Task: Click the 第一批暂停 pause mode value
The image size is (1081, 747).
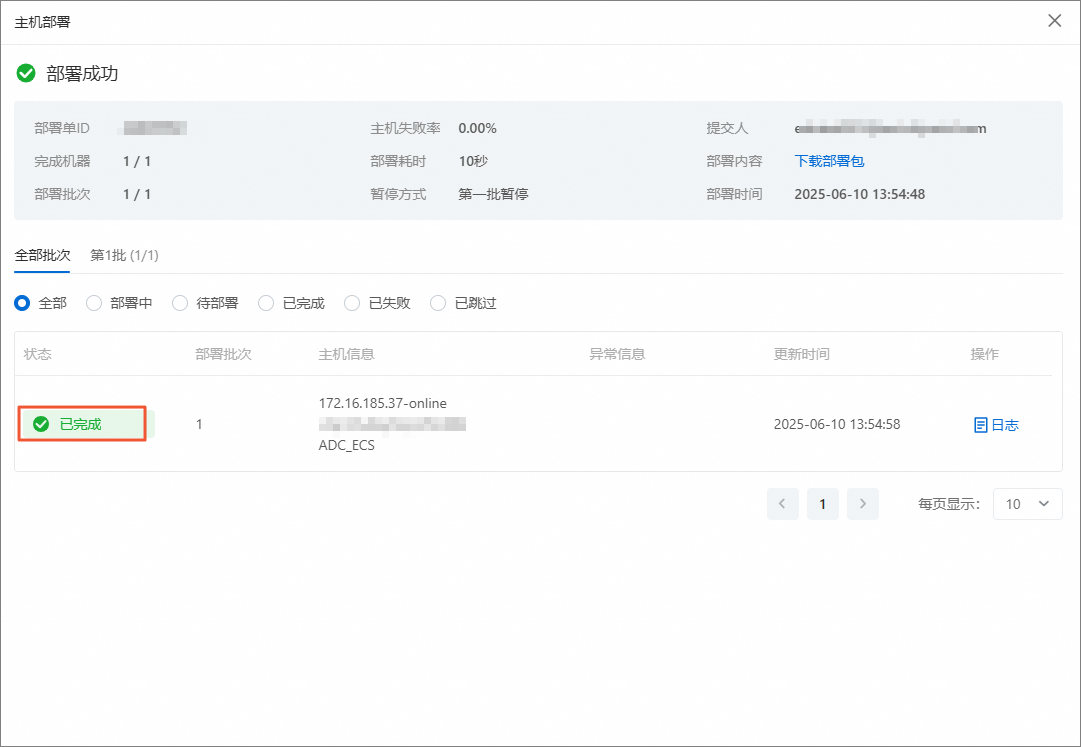Action: click(x=494, y=194)
